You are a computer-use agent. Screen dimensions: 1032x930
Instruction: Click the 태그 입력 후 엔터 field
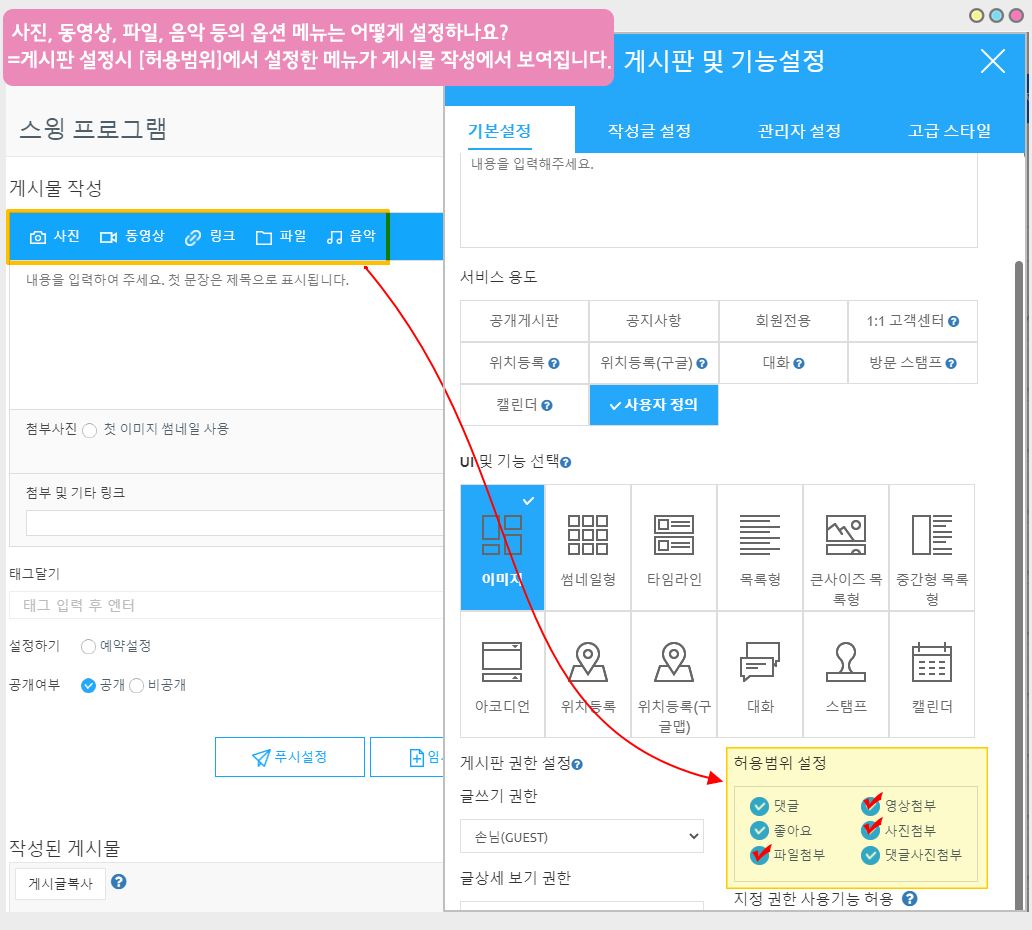click(225, 605)
